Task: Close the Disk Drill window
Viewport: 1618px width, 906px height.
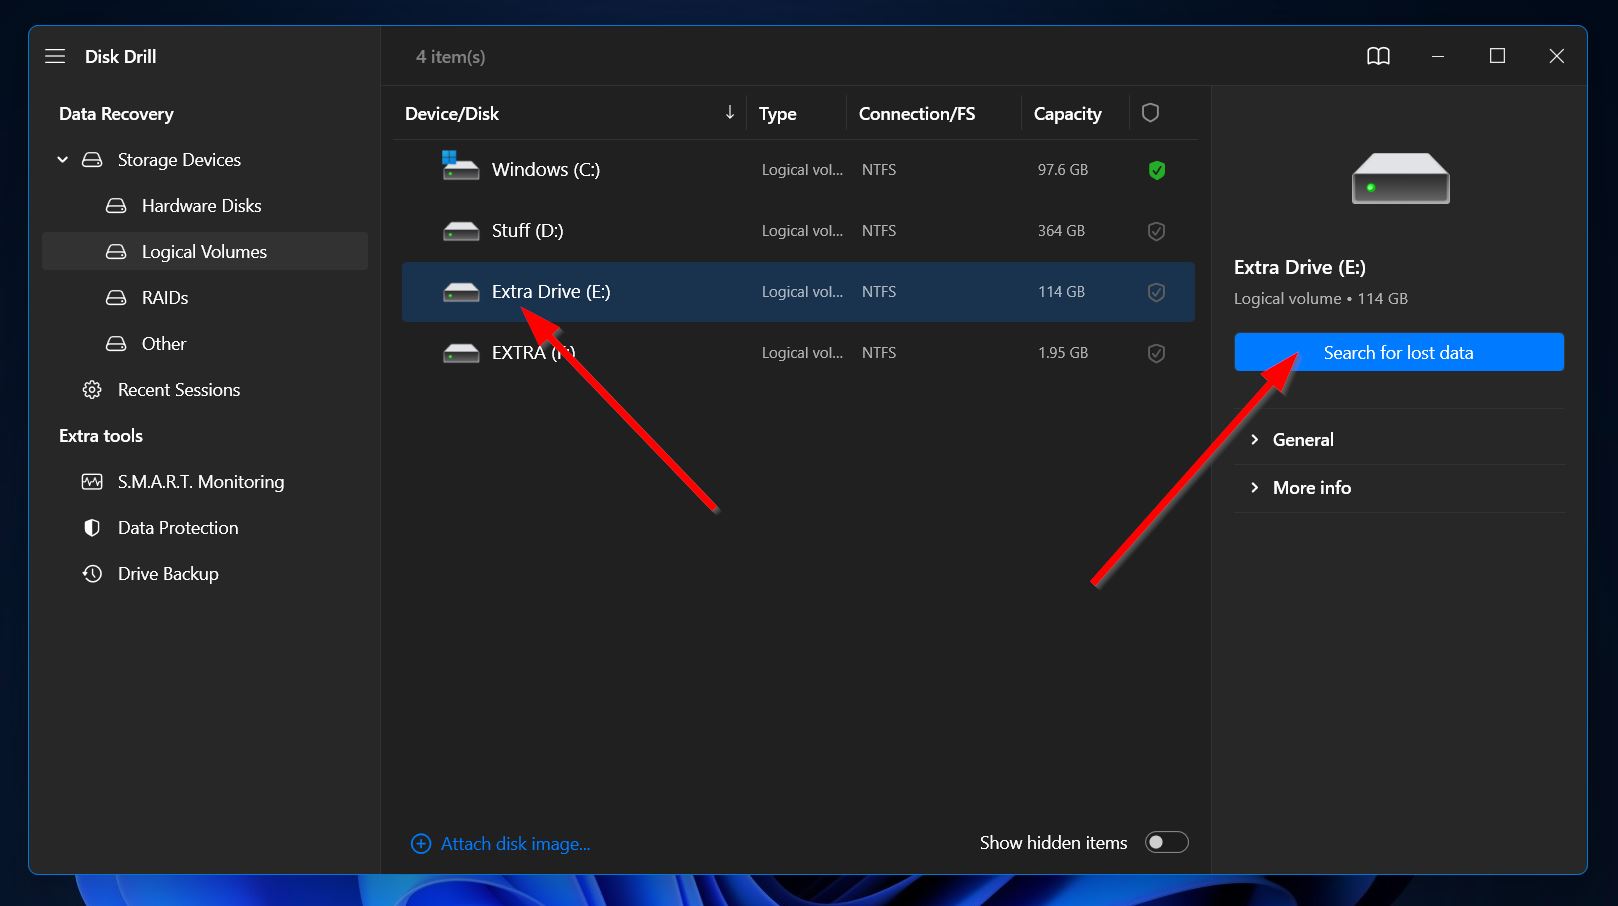Action: (x=1556, y=56)
